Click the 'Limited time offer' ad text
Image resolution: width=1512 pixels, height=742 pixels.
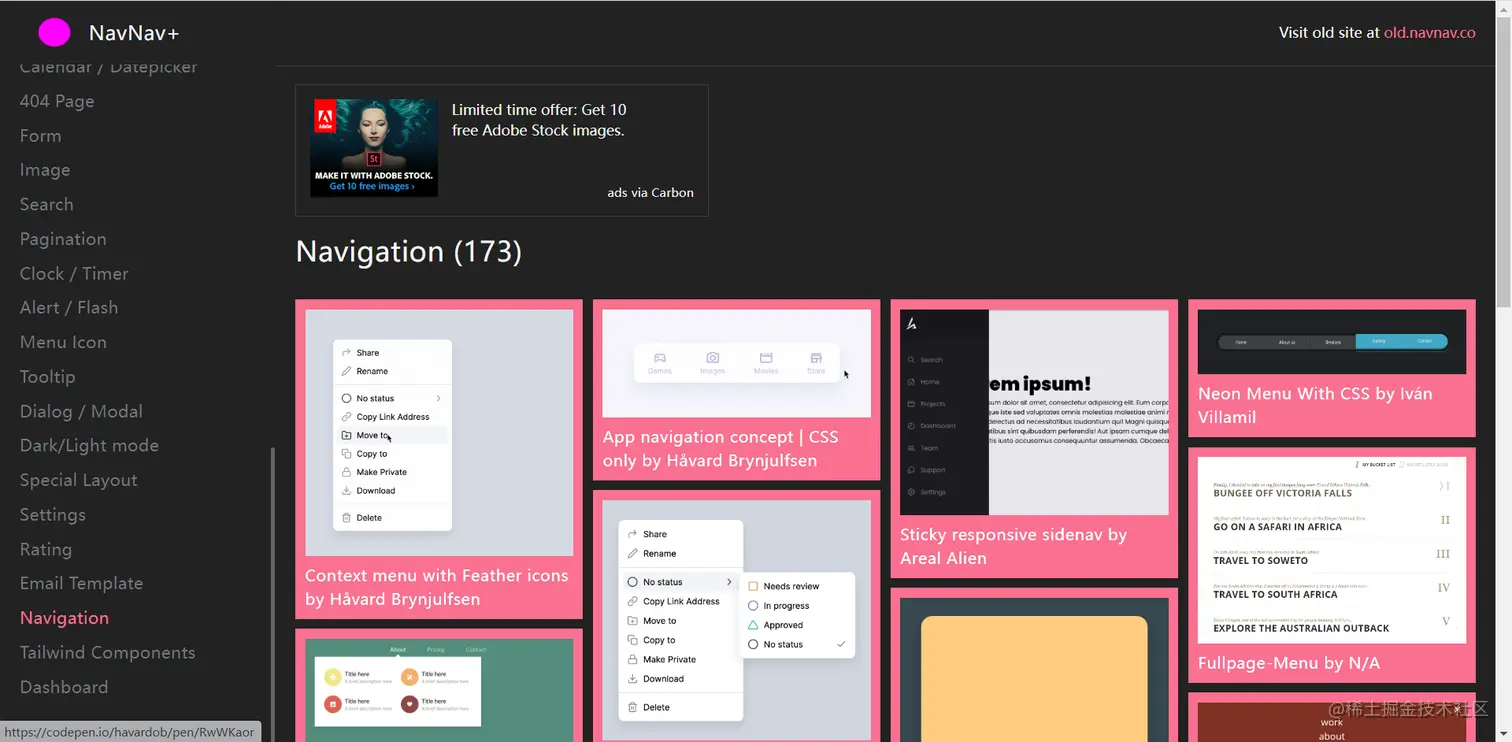point(539,120)
